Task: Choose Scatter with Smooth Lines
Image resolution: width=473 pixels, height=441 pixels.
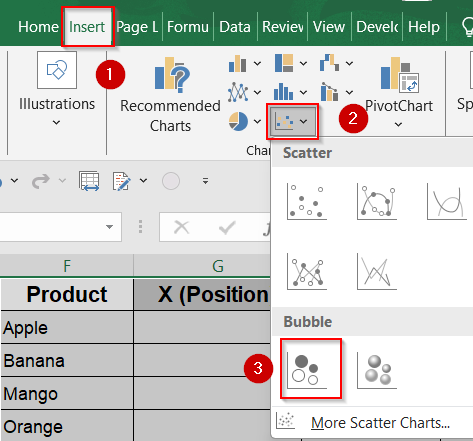Action: (447, 202)
